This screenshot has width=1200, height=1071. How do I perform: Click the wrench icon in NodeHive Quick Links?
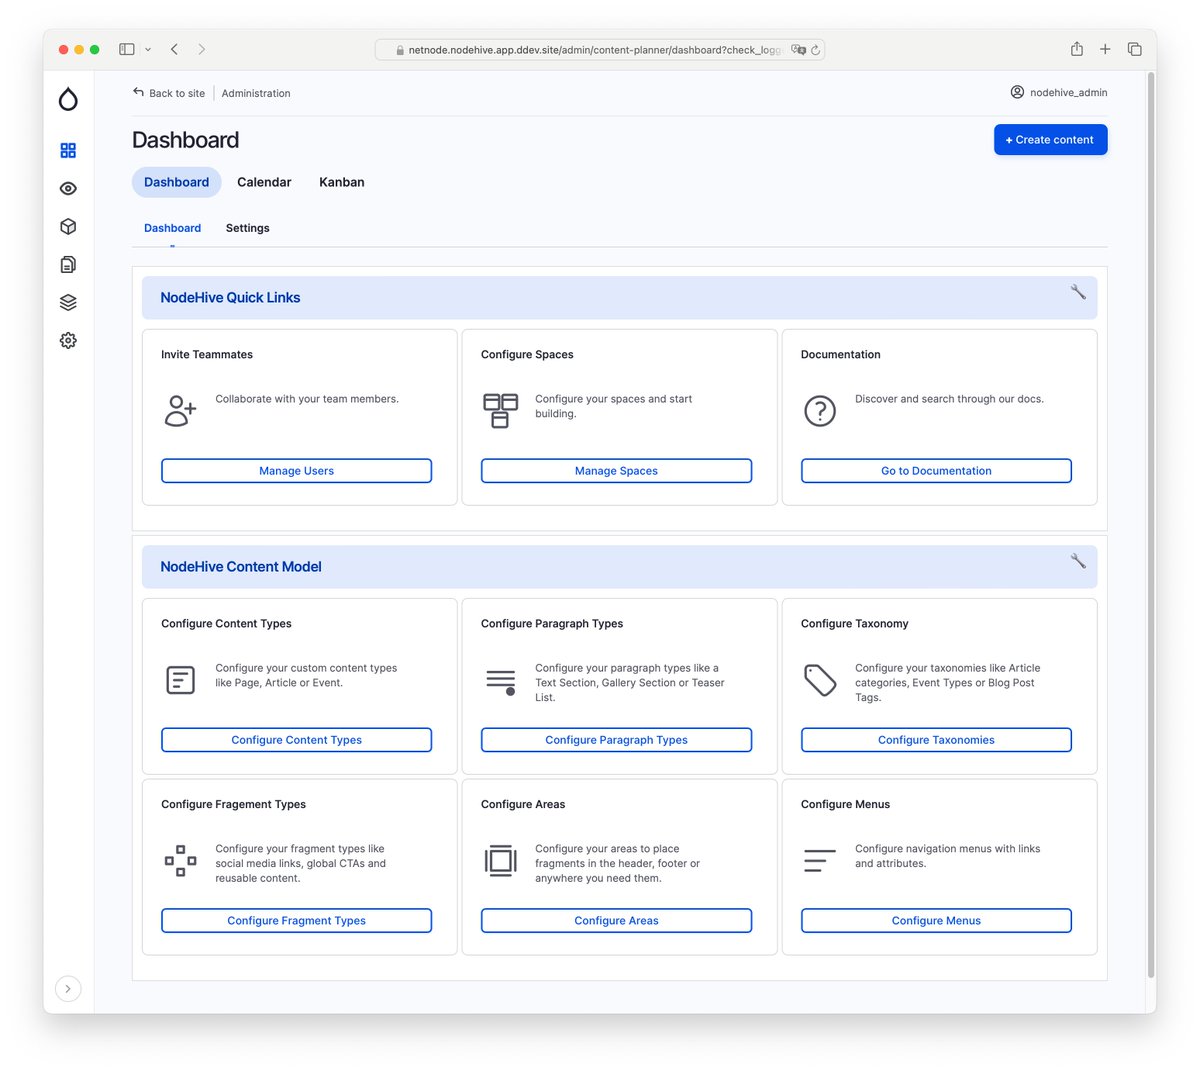point(1078,292)
